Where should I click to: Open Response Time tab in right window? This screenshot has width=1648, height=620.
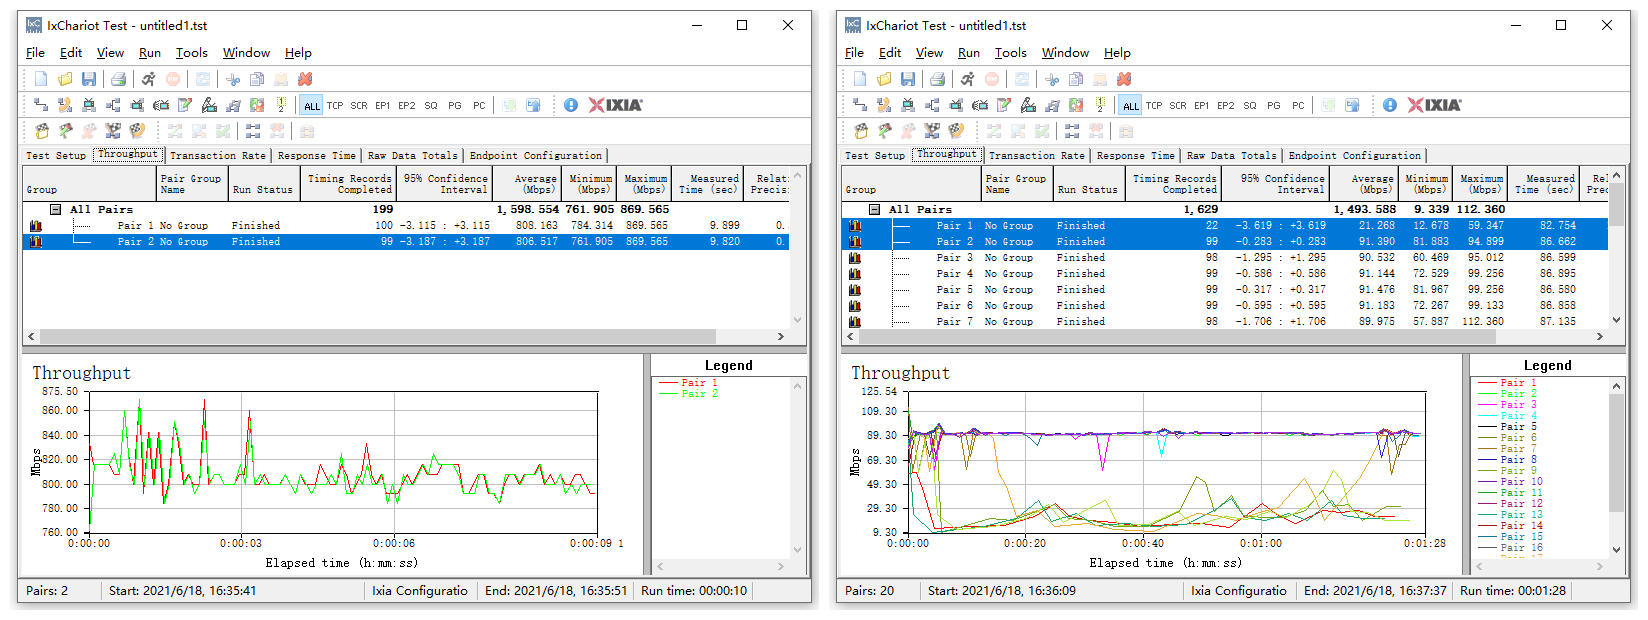[1135, 156]
